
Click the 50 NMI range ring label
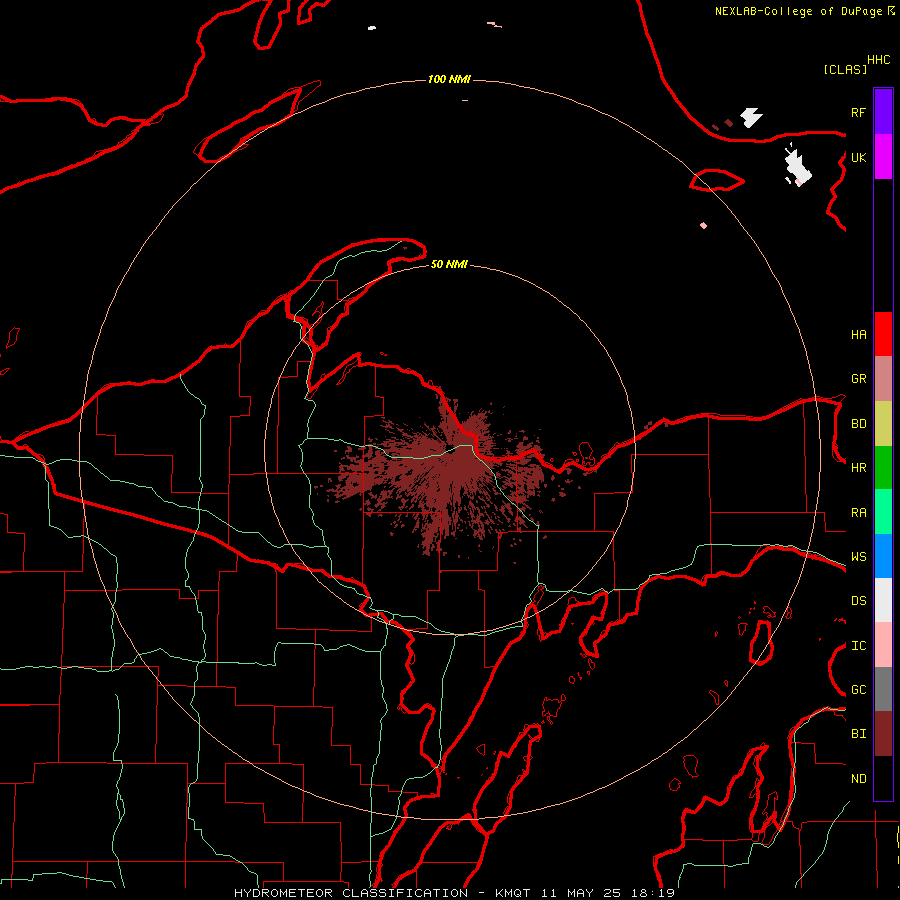449,264
